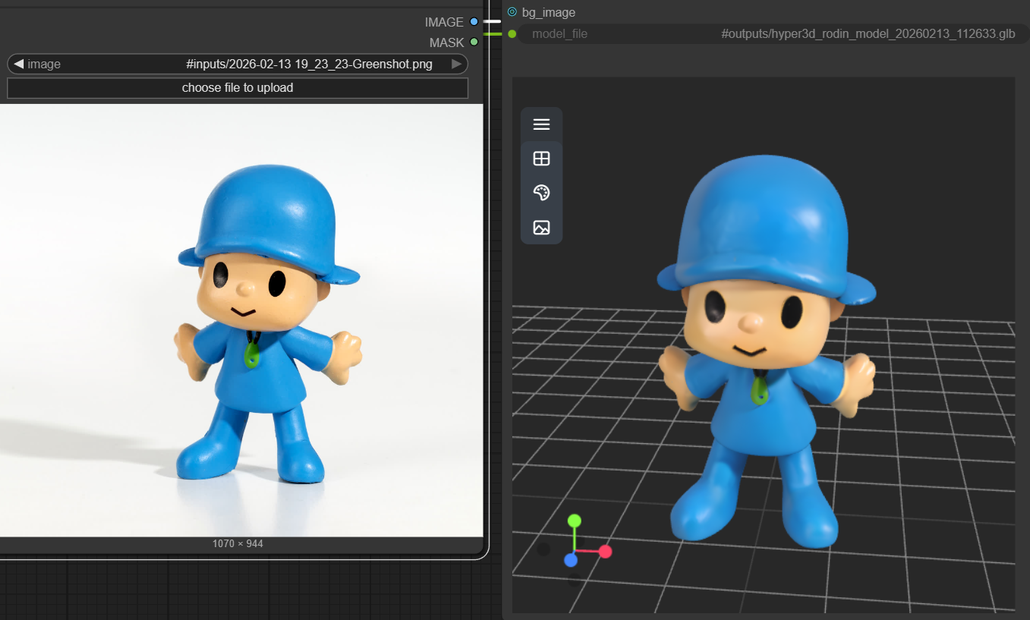The height and width of the screenshot is (620, 1030).
Task: Click the 3D model in the viewer
Action: pyautogui.click(x=765, y=351)
